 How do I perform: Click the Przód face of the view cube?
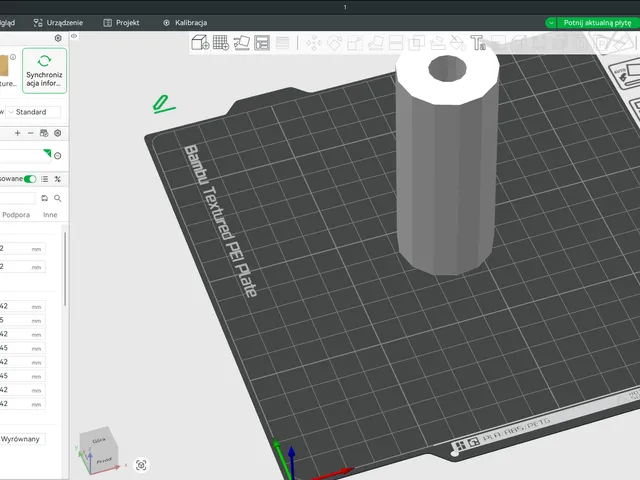[104, 460]
